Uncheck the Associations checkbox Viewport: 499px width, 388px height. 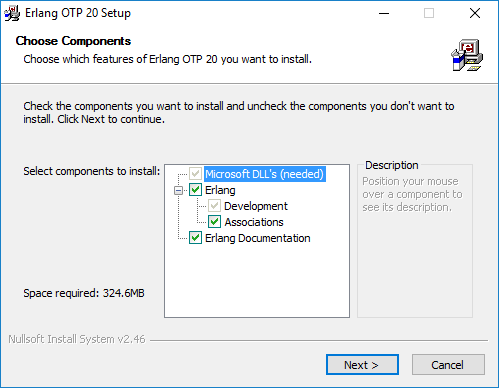[214, 222]
